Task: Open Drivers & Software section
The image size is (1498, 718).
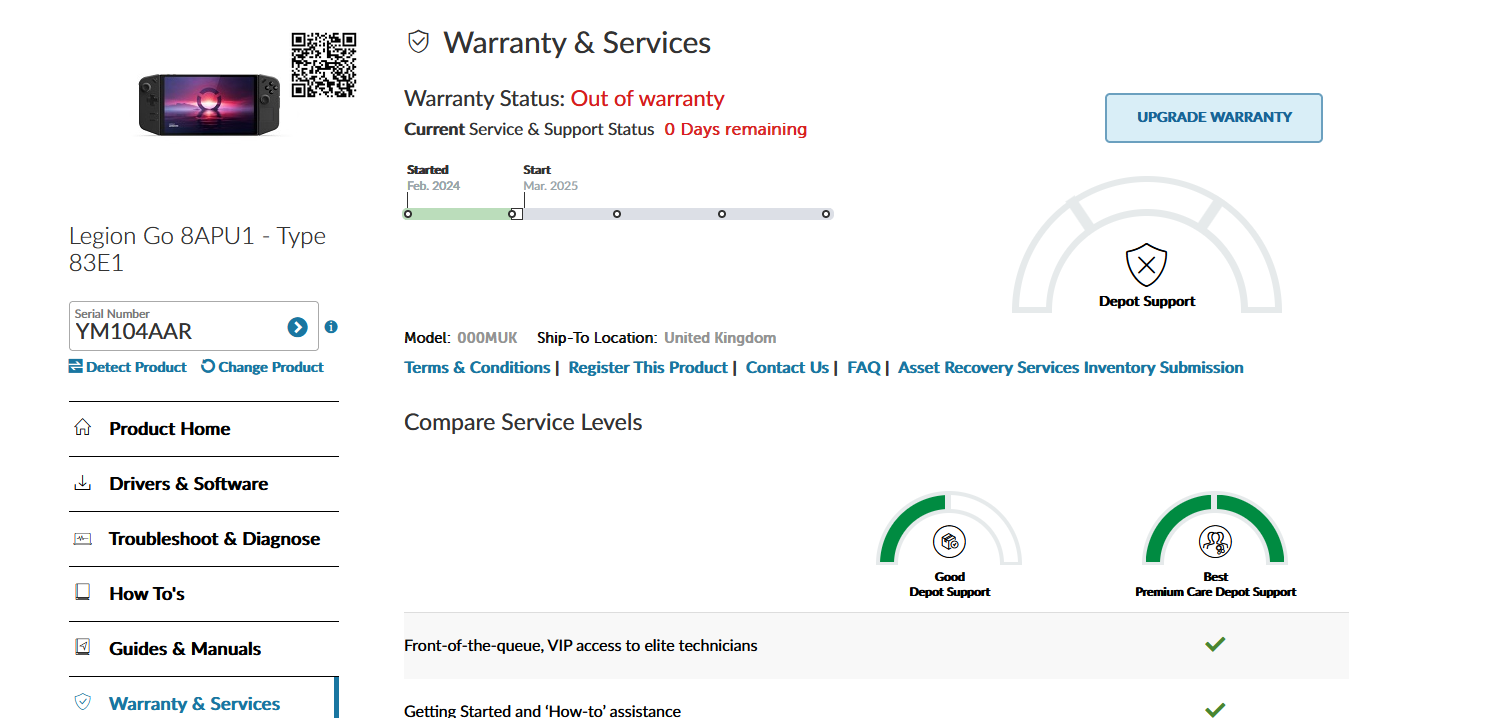Action: point(188,484)
